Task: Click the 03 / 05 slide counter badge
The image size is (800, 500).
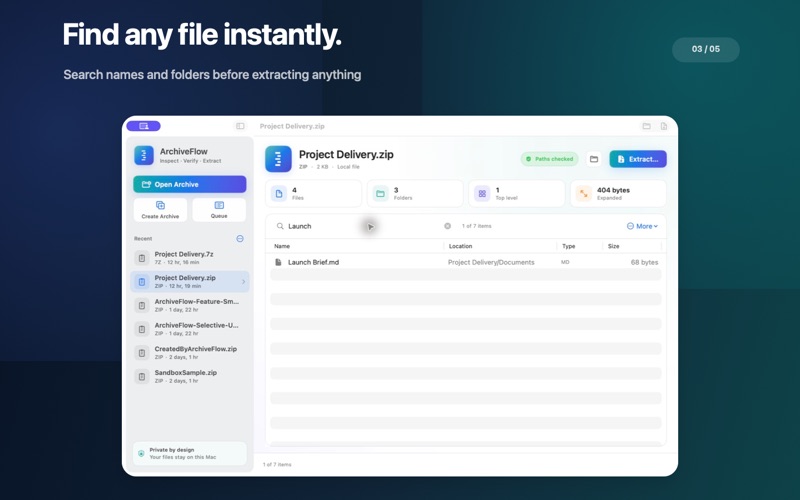Action: (x=706, y=49)
